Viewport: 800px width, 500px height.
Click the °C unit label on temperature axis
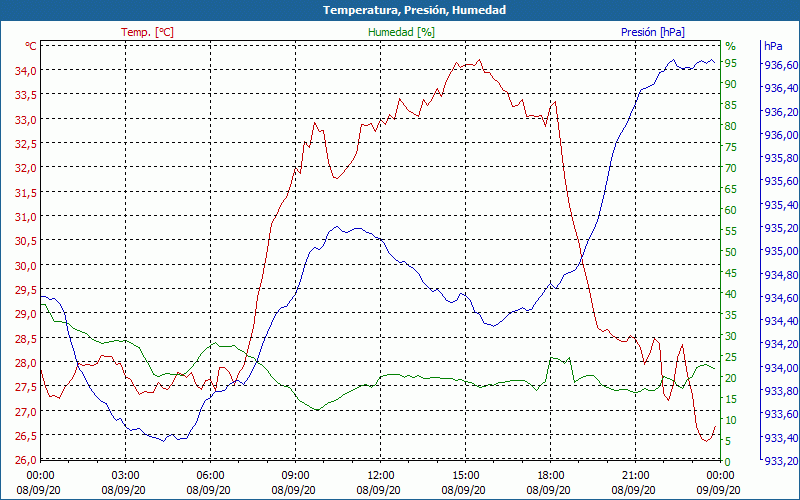coord(31,46)
